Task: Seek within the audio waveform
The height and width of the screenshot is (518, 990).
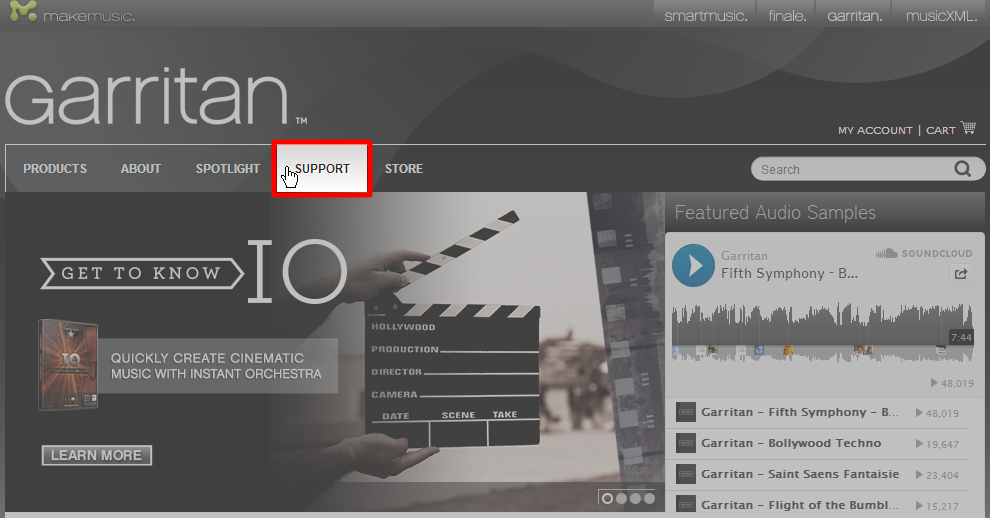Action: [x=822, y=333]
